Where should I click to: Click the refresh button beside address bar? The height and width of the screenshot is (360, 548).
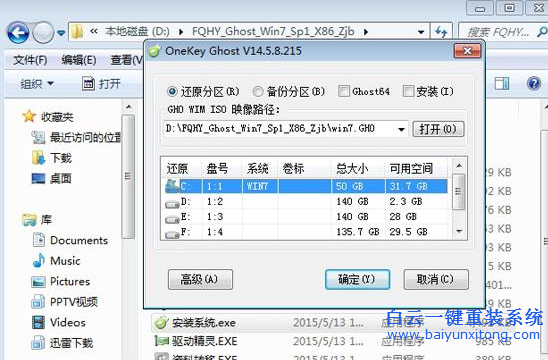coord(441,32)
